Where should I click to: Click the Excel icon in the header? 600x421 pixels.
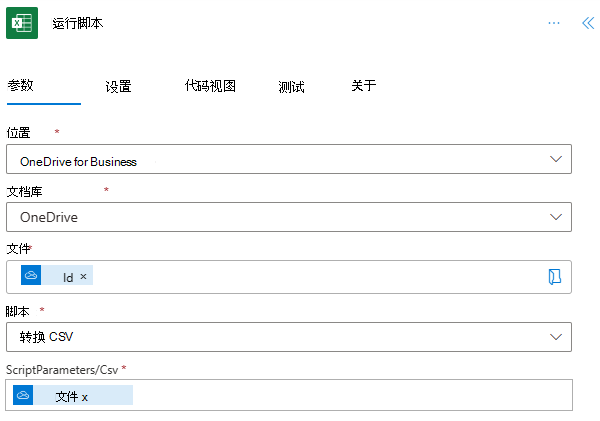coord(22,23)
